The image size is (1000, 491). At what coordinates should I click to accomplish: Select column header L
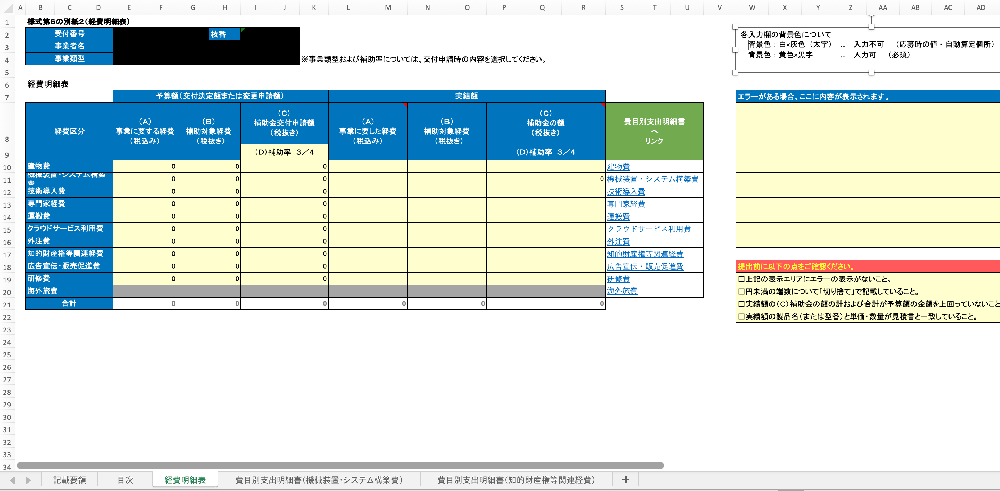(x=348, y=7)
